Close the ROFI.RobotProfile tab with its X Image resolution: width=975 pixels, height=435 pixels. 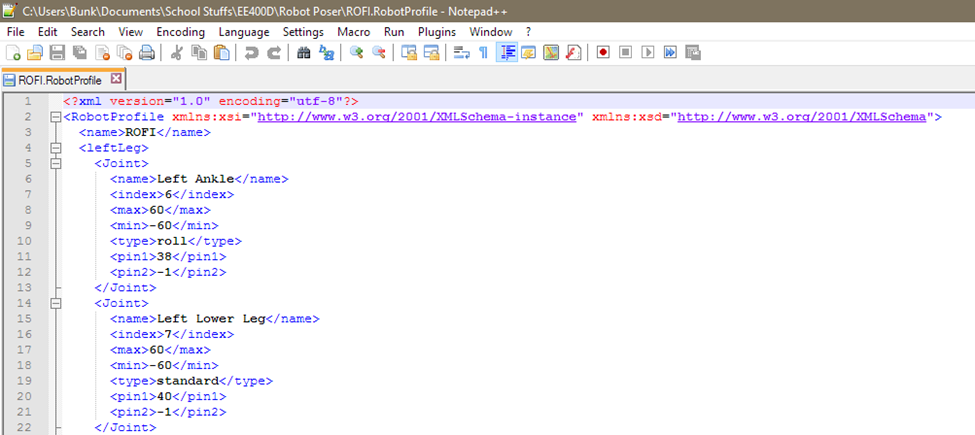(x=115, y=79)
